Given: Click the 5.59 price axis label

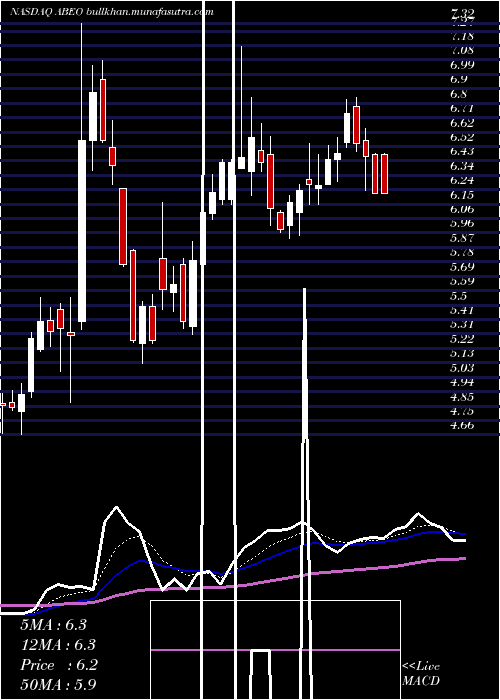Looking at the screenshot, I should (x=462, y=281).
